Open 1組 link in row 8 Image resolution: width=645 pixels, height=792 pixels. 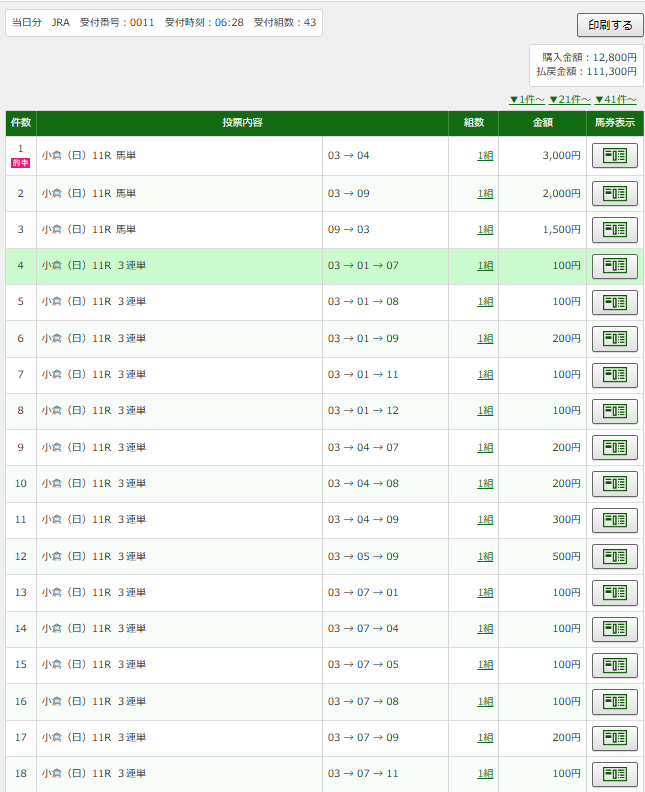[485, 411]
